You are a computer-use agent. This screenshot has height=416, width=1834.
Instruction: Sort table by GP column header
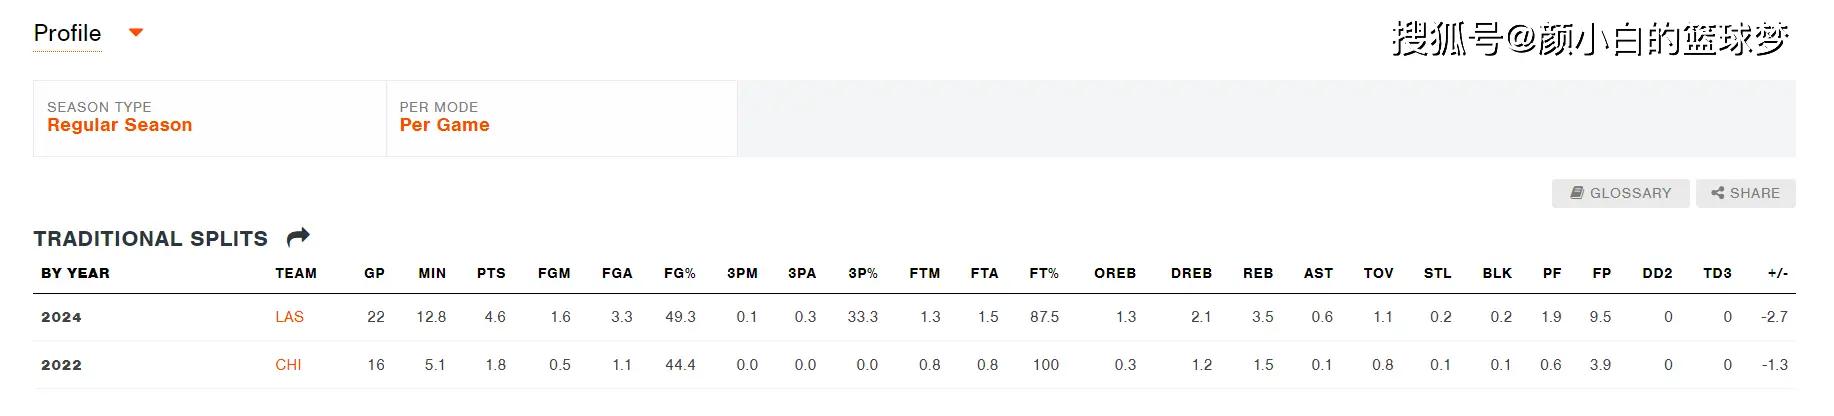(x=375, y=273)
